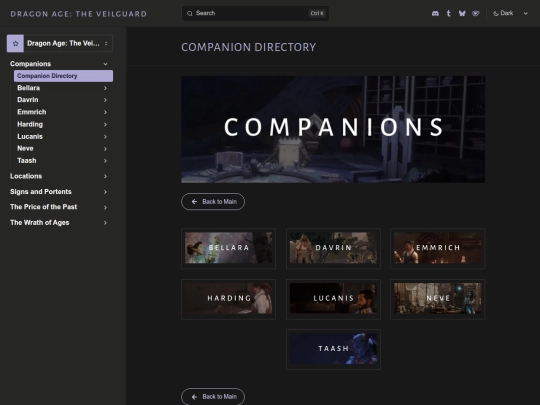The width and height of the screenshot is (540, 405).
Task: Open Locations section in sidebar
Action: pos(26,176)
